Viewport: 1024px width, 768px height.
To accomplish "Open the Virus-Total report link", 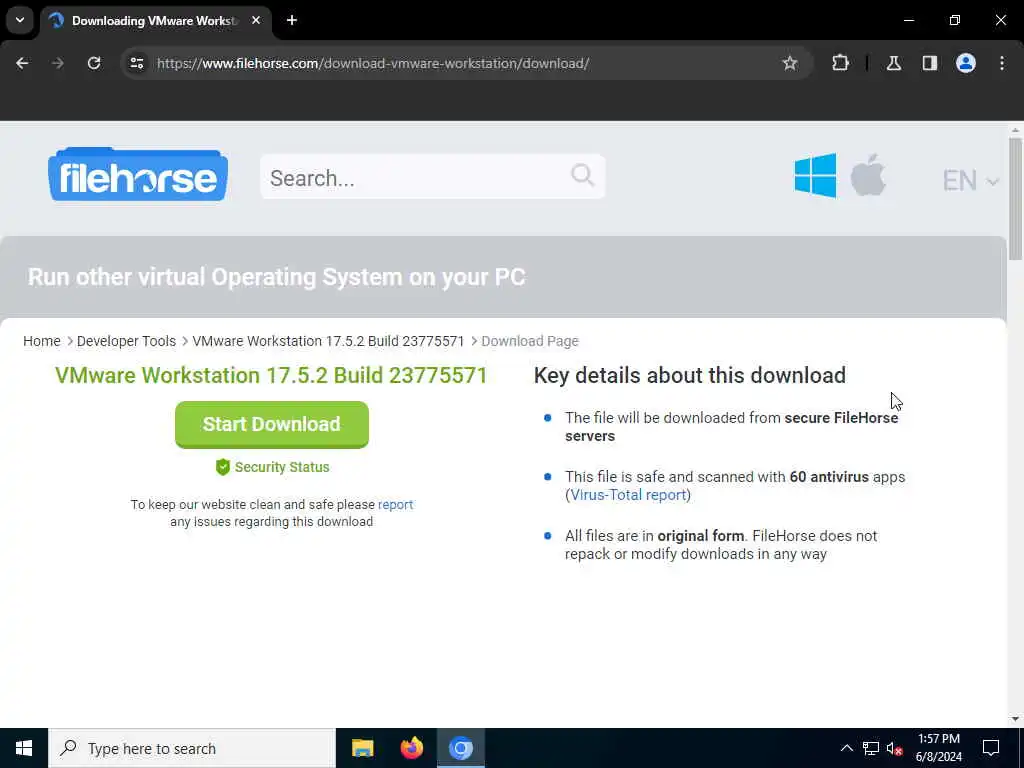I will click(628, 494).
